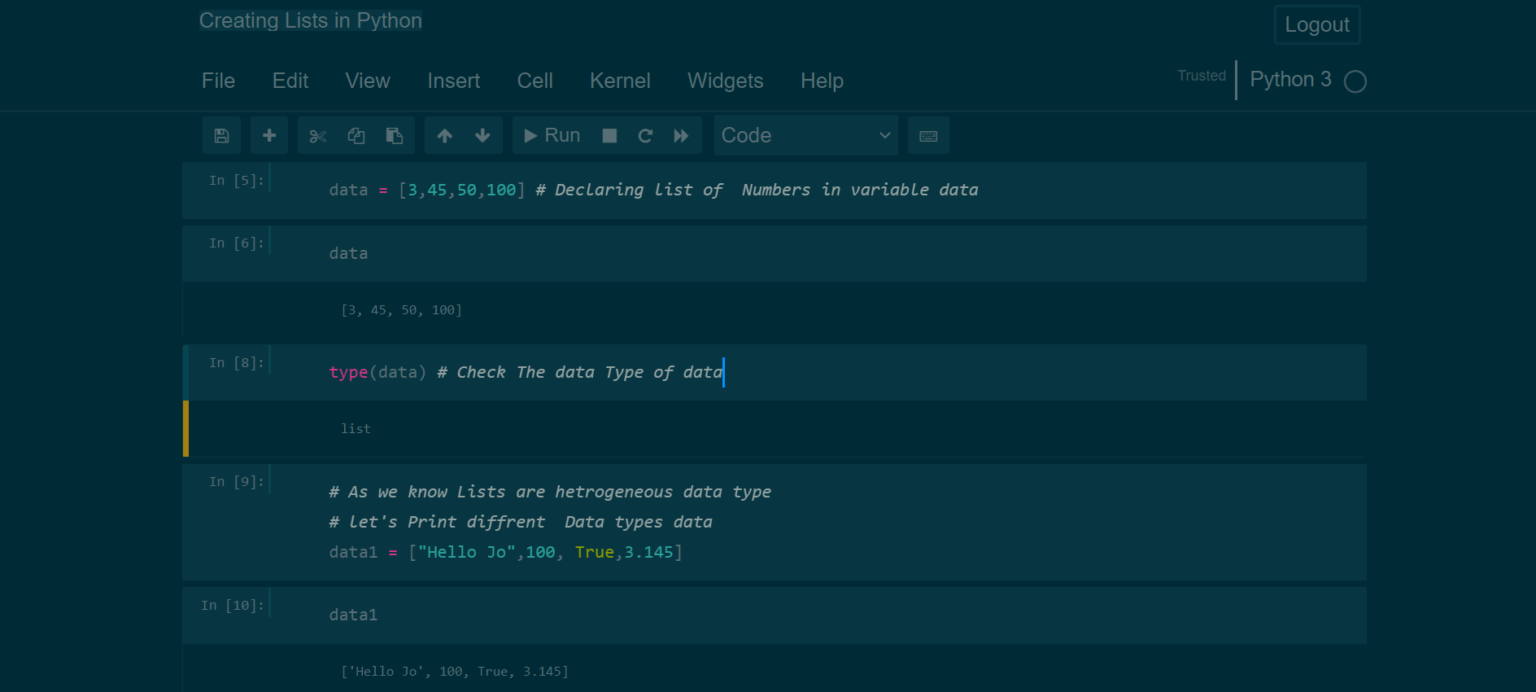Open the Edit menu
Image resolution: width=1536 pixels, height=692 pixels.
[290, 81]
